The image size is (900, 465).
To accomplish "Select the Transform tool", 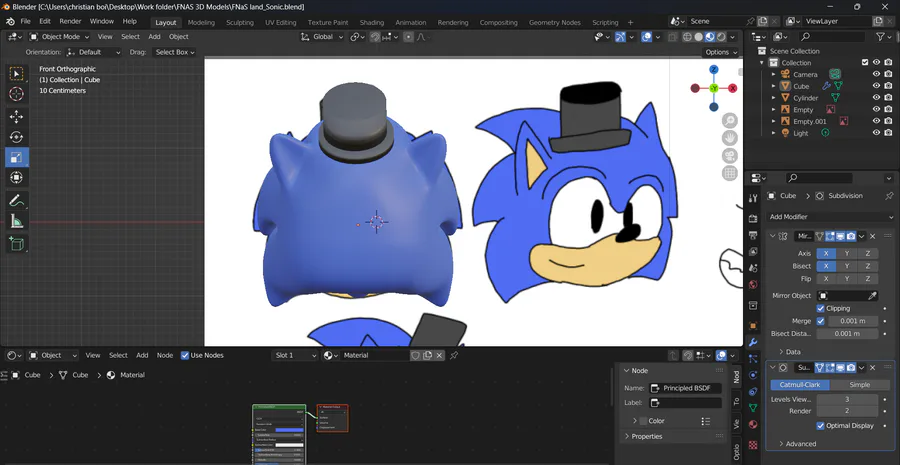I will (17, 177).
